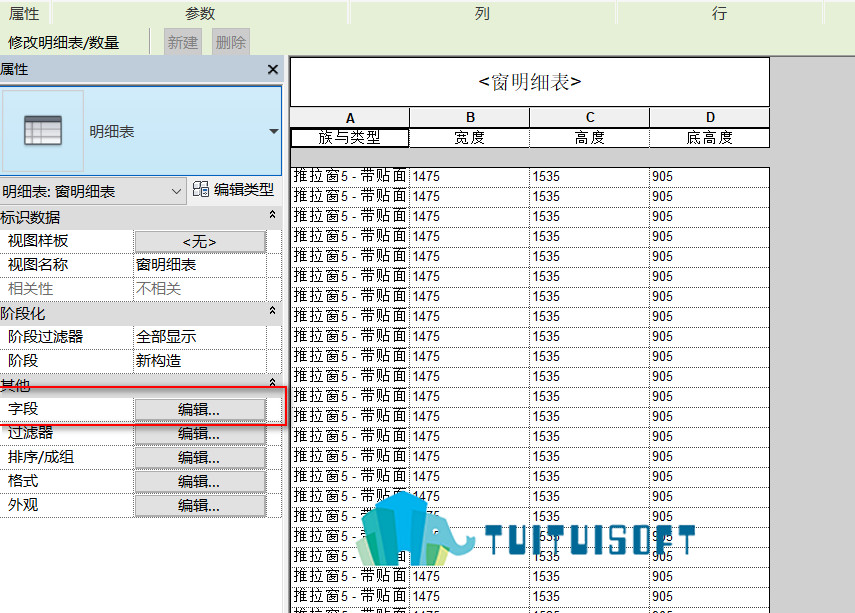
Task: Collapse the 阶段化 section
Action: pyautogui.click(x=272, y=312)
